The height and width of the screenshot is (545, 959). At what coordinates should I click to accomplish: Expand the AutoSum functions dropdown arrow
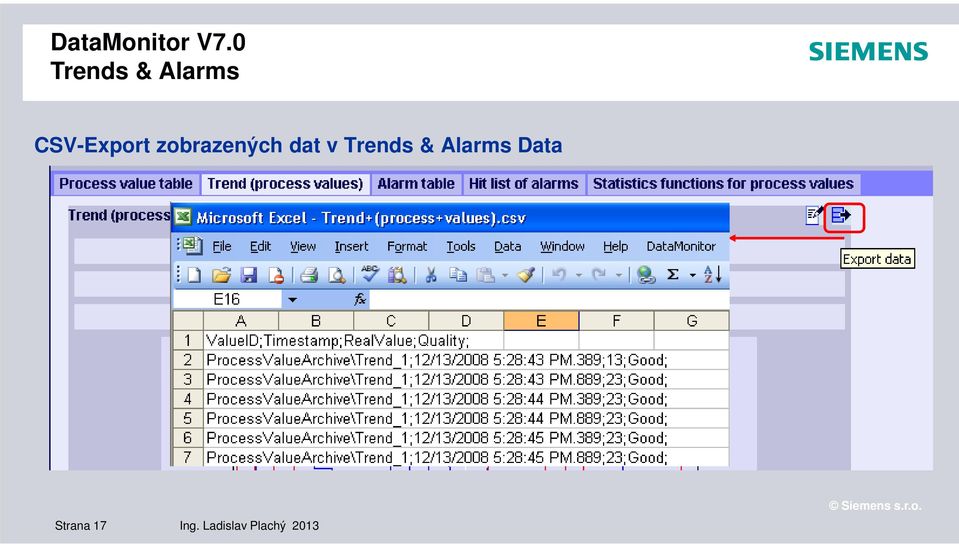(x=692, y=275)
